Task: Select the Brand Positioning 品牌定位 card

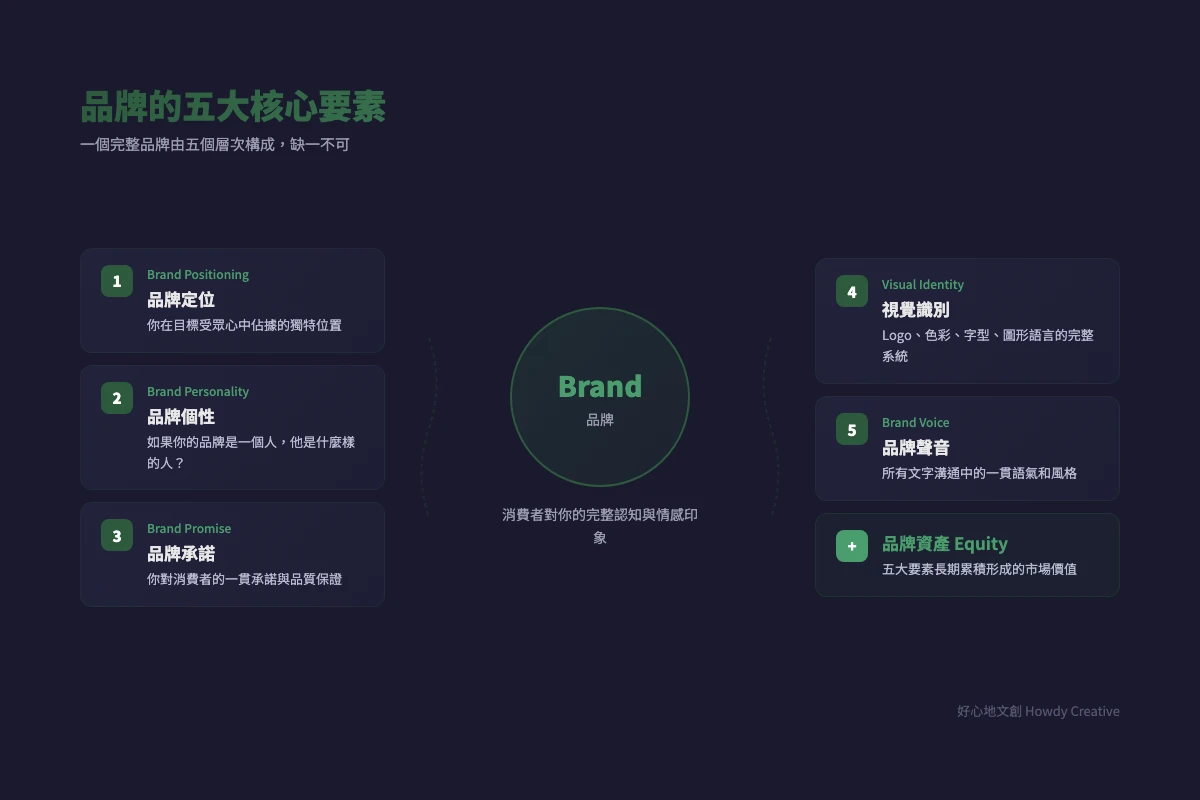Action: click(x=232, y=300)
